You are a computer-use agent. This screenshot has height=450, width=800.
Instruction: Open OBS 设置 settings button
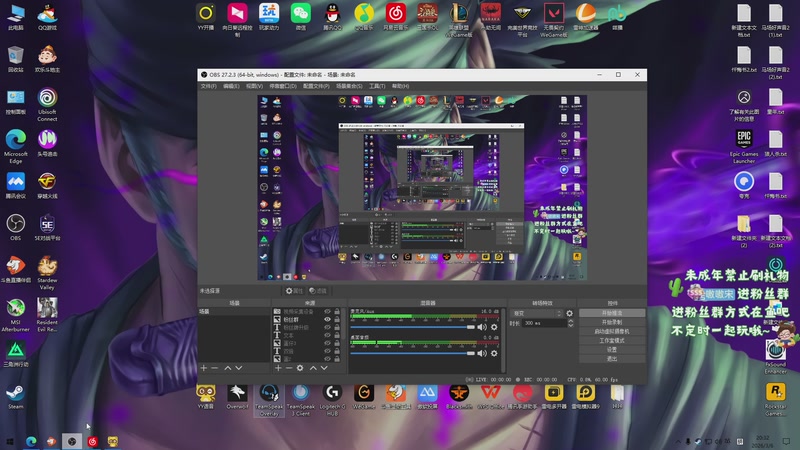[x=612, y=349]
